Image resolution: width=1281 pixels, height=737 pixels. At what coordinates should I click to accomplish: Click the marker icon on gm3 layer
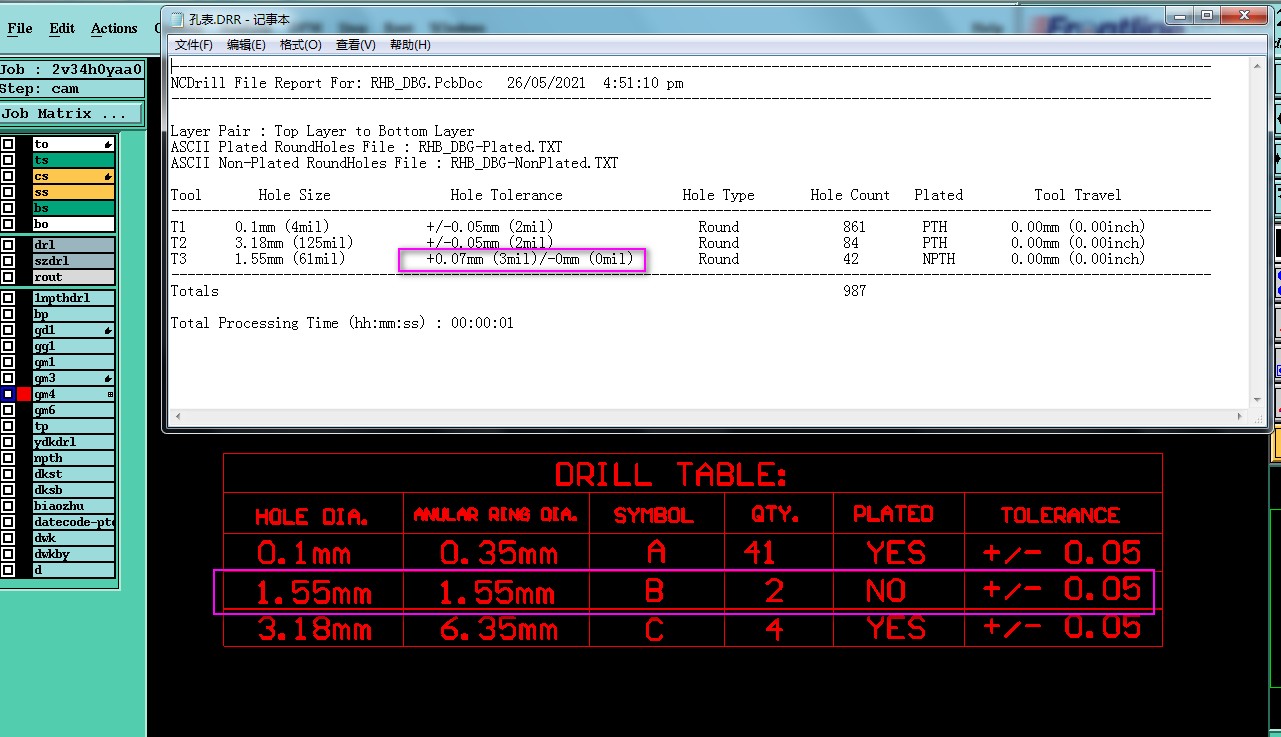(x=108, y=379)
